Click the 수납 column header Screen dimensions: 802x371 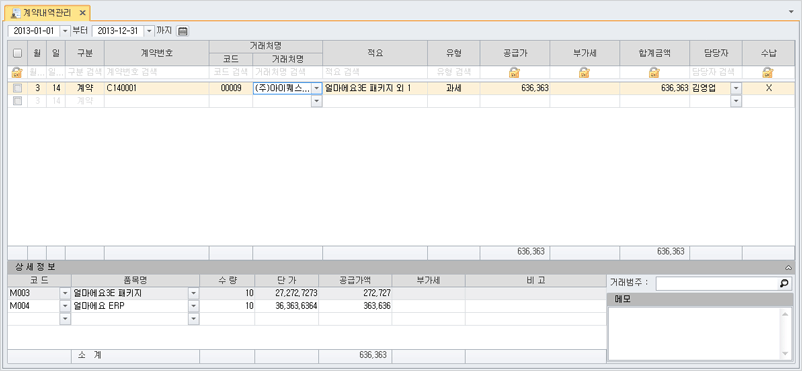[768, 53]
